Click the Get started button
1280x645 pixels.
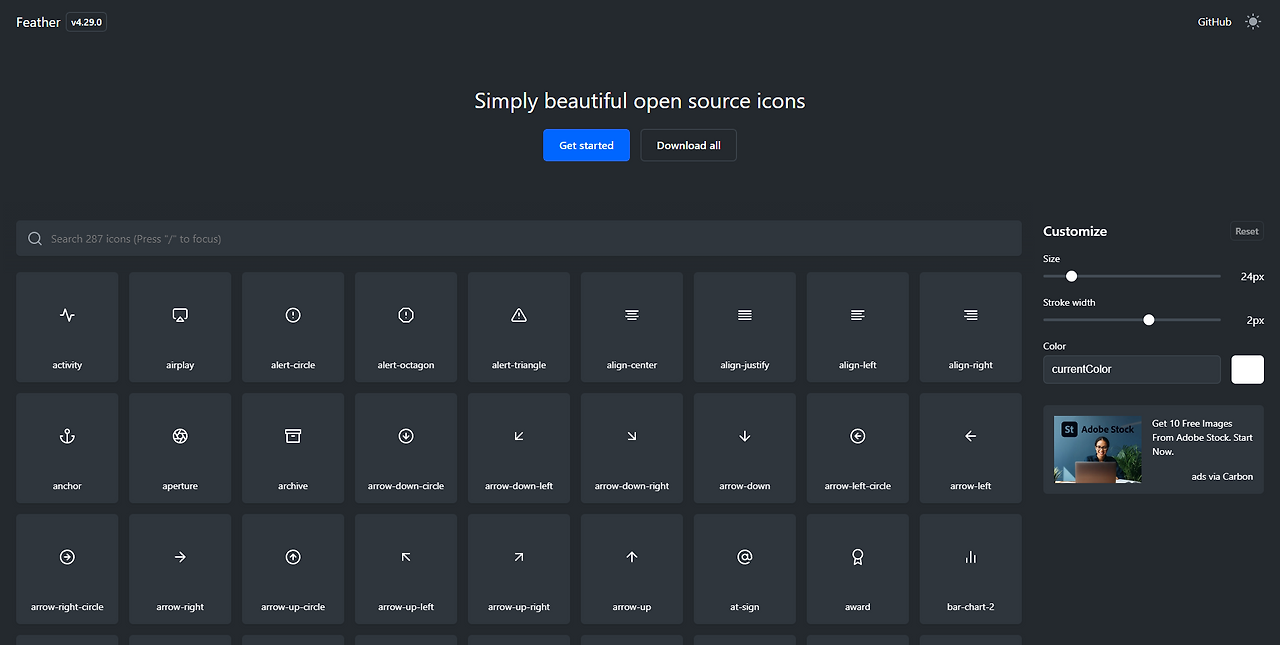(586, 145)
